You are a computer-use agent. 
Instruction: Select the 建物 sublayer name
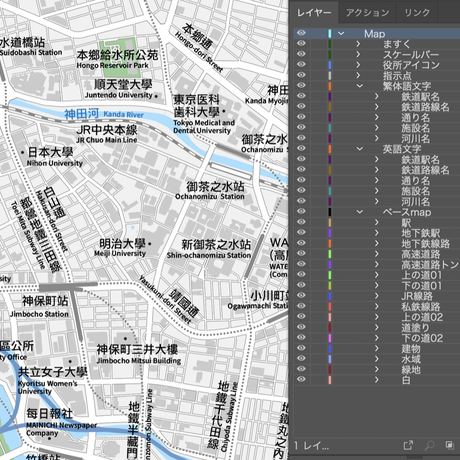coord(411,349)
